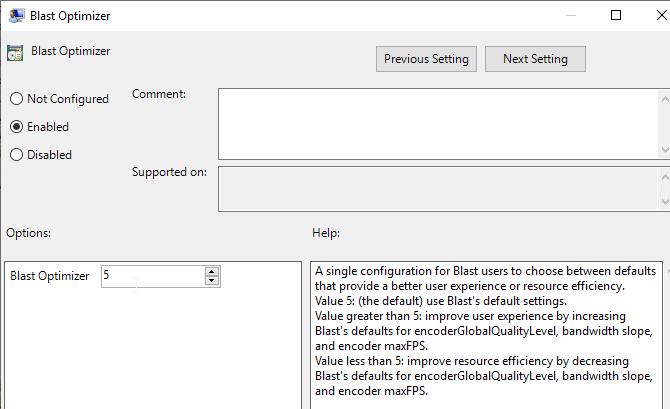Click the Comment box scroll up arrow
This screenshot has width=670, height=409.
tap(665, 100)
